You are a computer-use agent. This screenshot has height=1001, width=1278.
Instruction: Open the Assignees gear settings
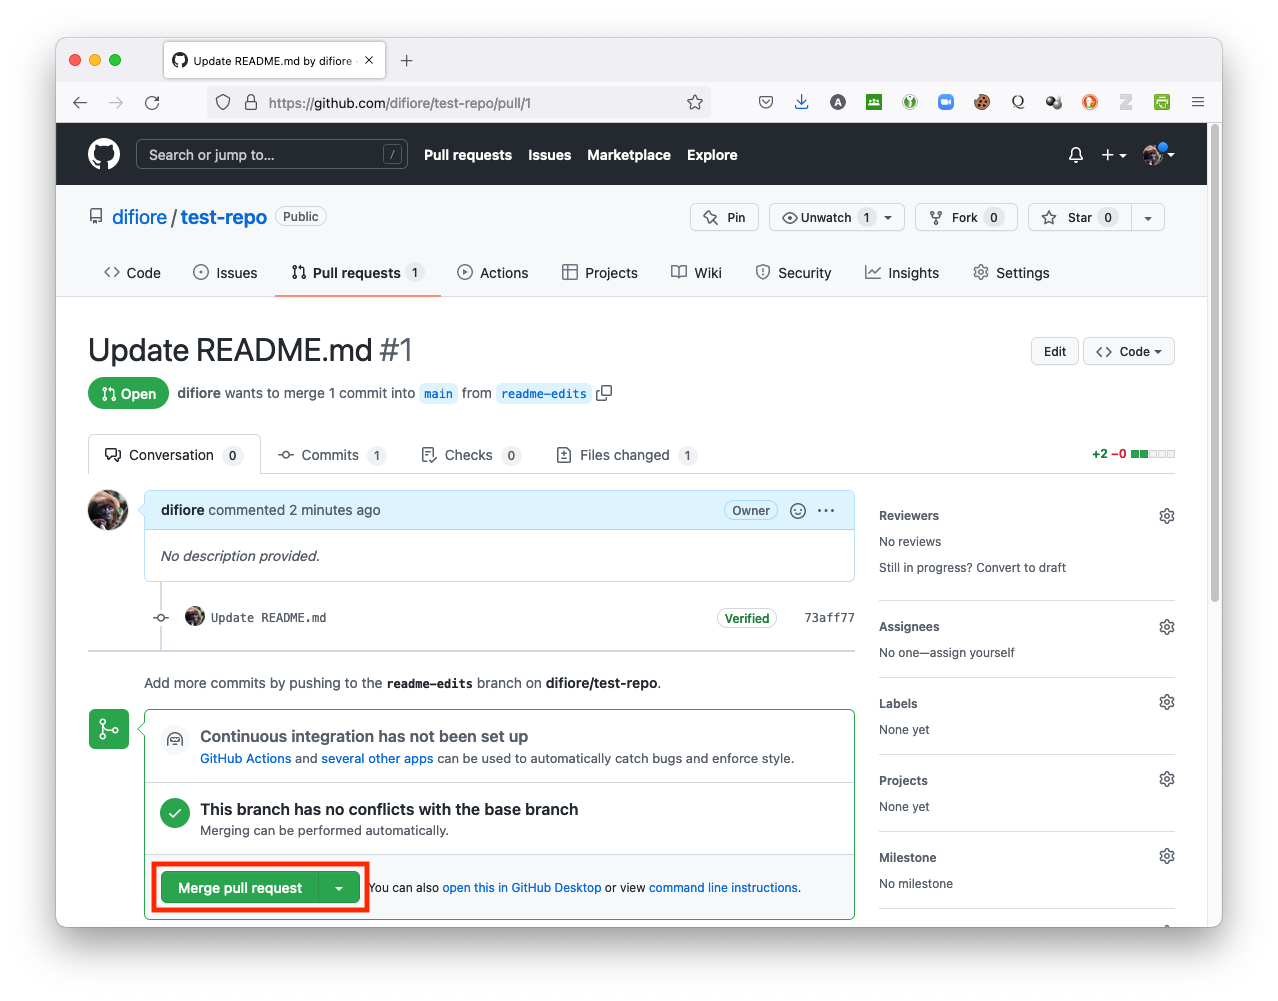[x=1166, y=627]
